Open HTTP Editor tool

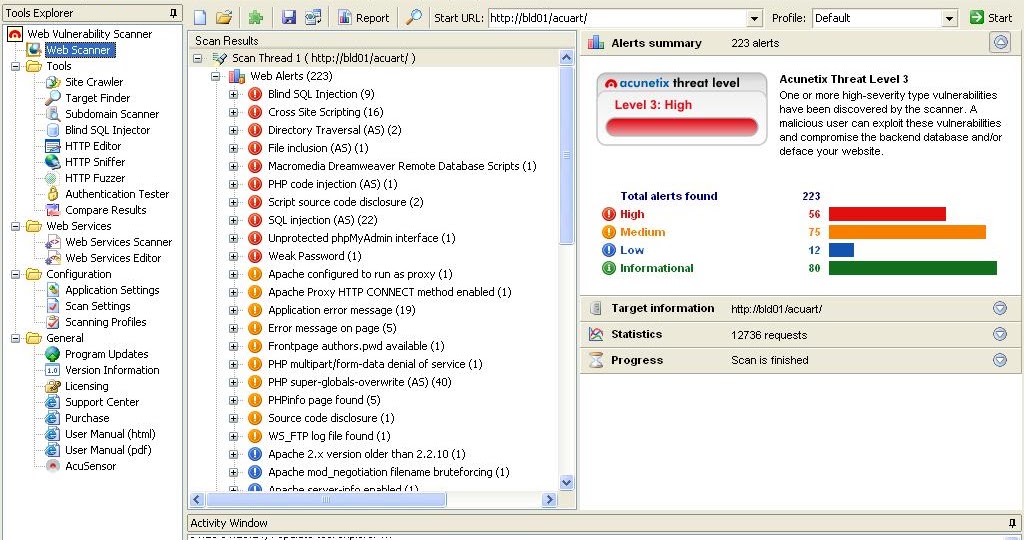92,146
